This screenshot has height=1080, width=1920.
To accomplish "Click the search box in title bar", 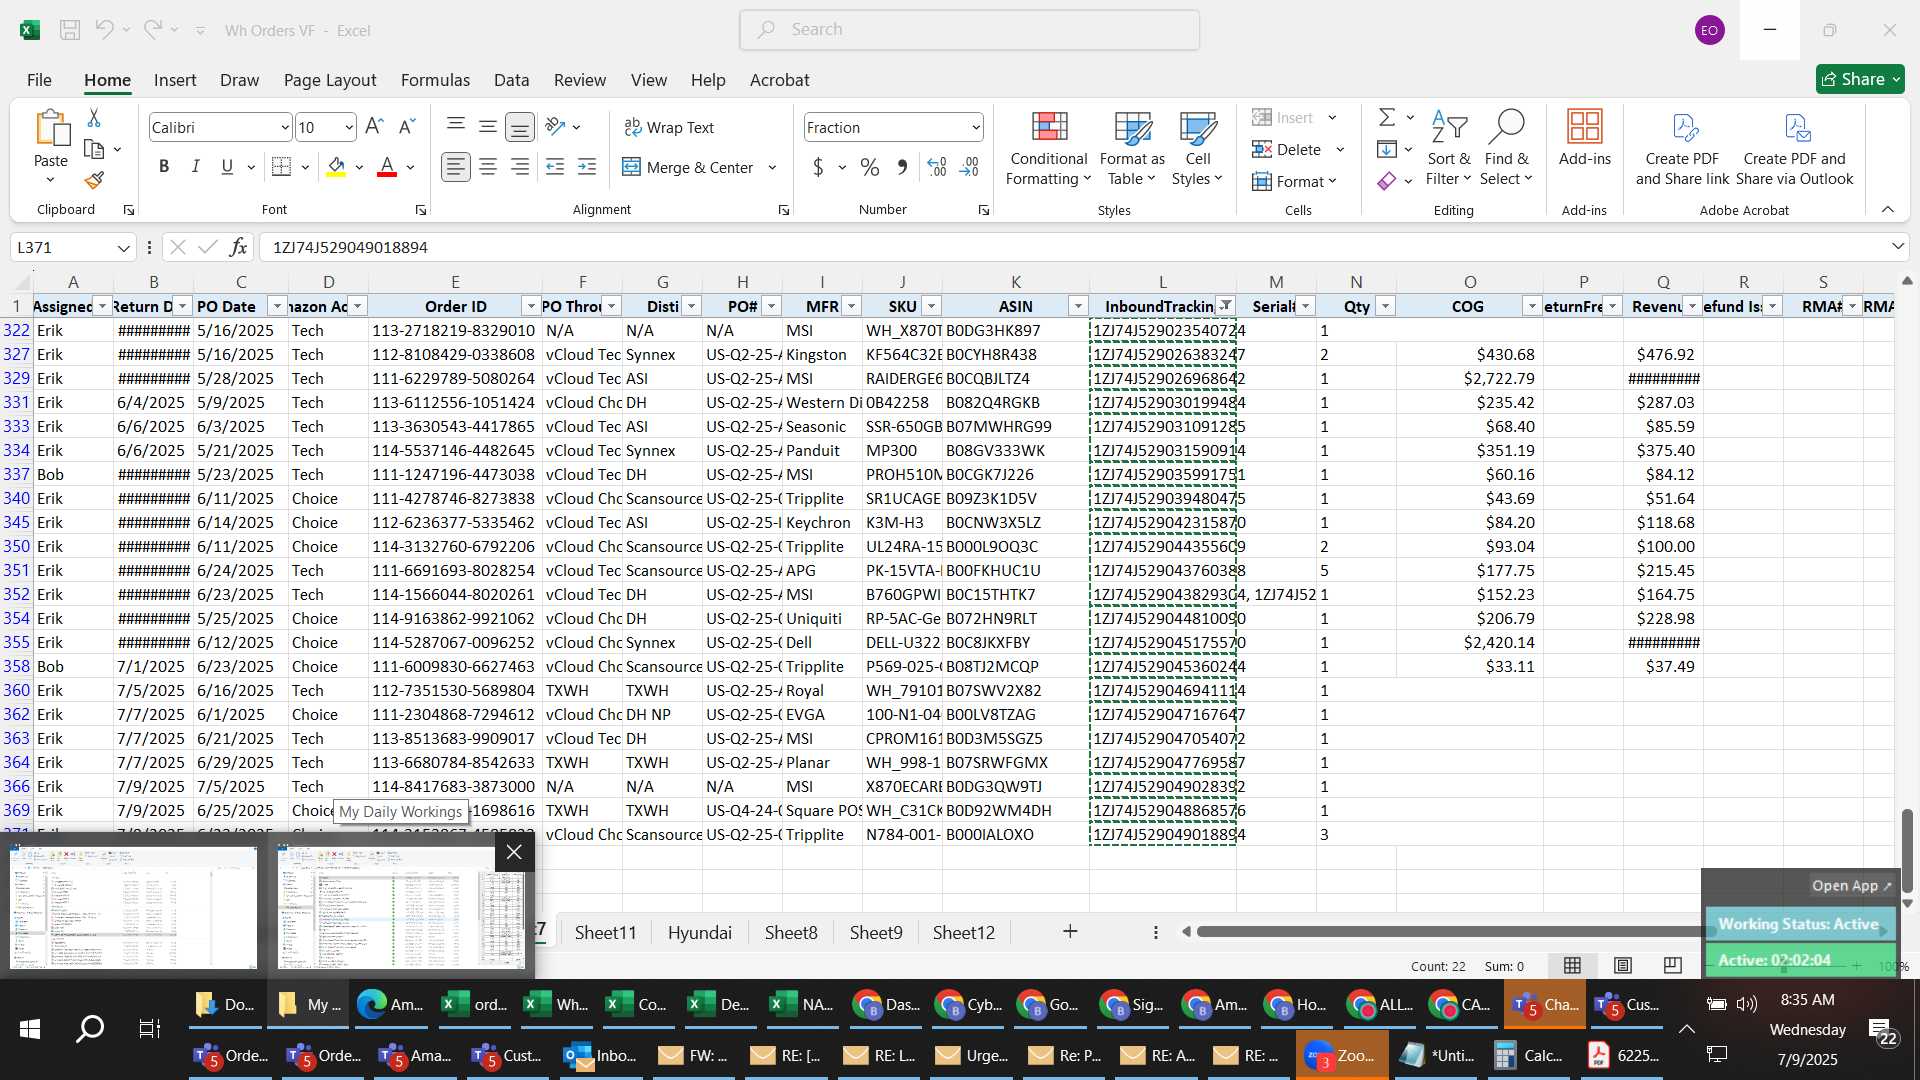I will point(969,30).
